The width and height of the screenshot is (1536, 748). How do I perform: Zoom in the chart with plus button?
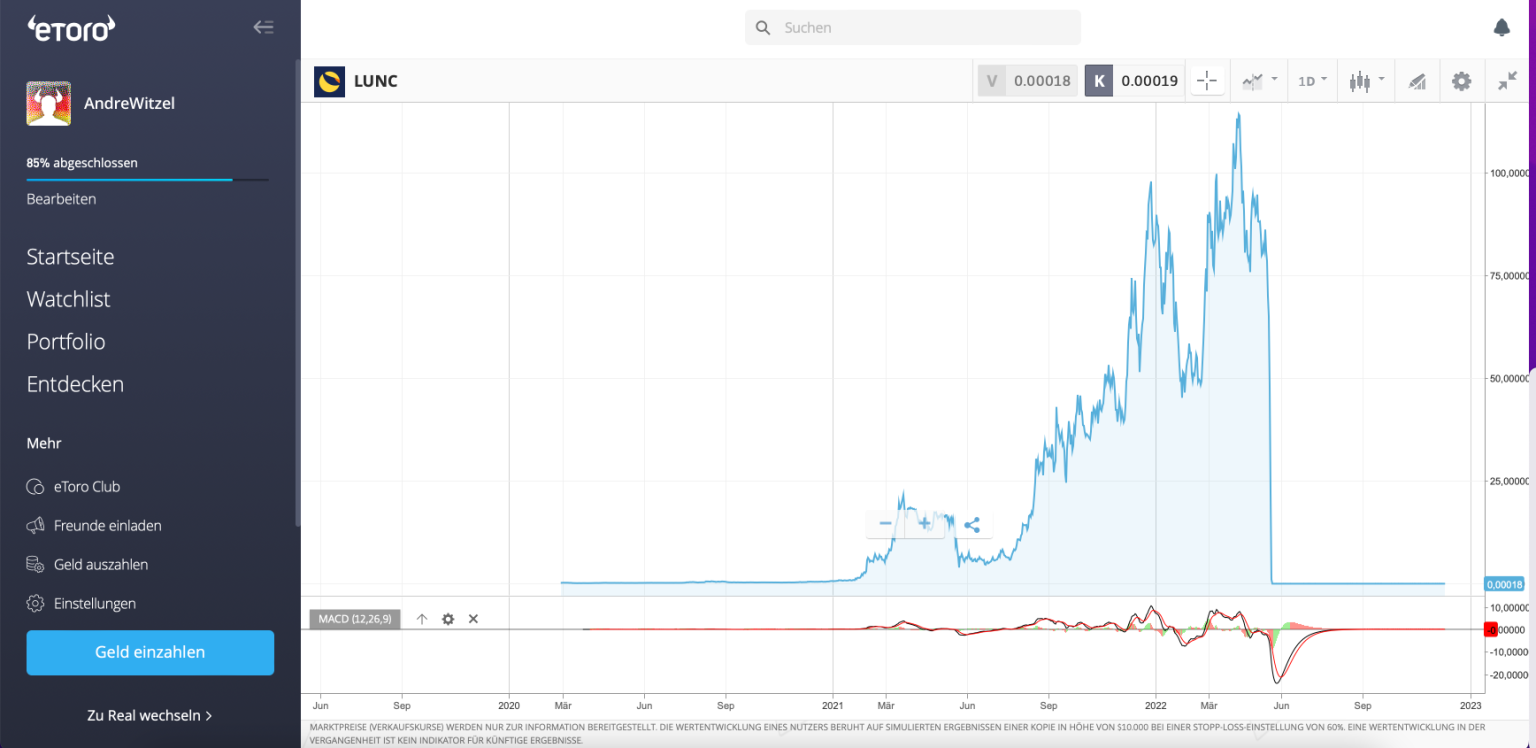click(924, 524)
